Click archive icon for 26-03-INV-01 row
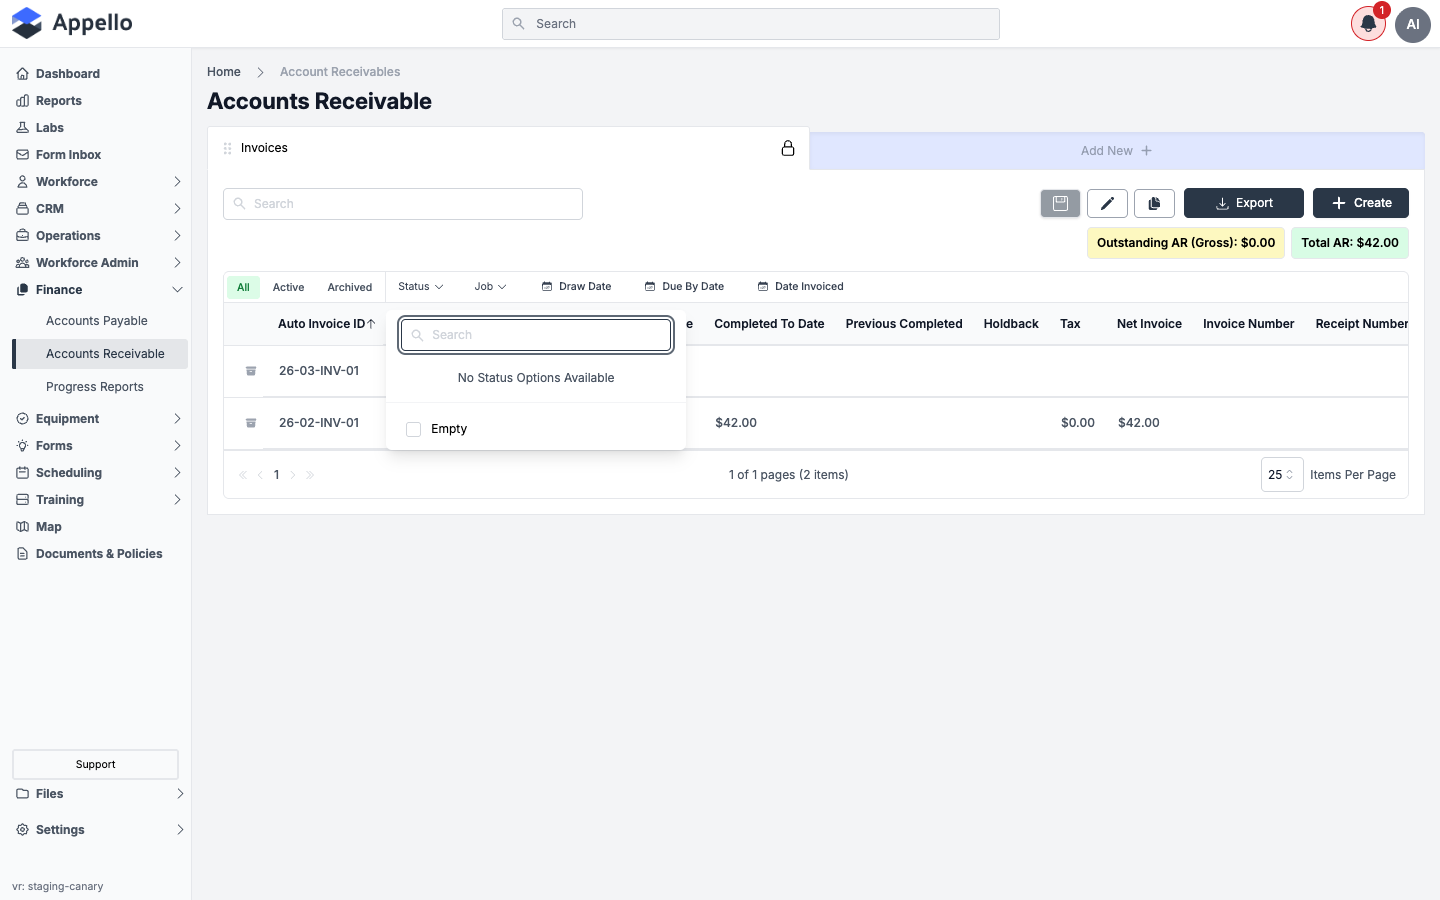Screen dimensions: 1440x900 (x=251, y=371)
